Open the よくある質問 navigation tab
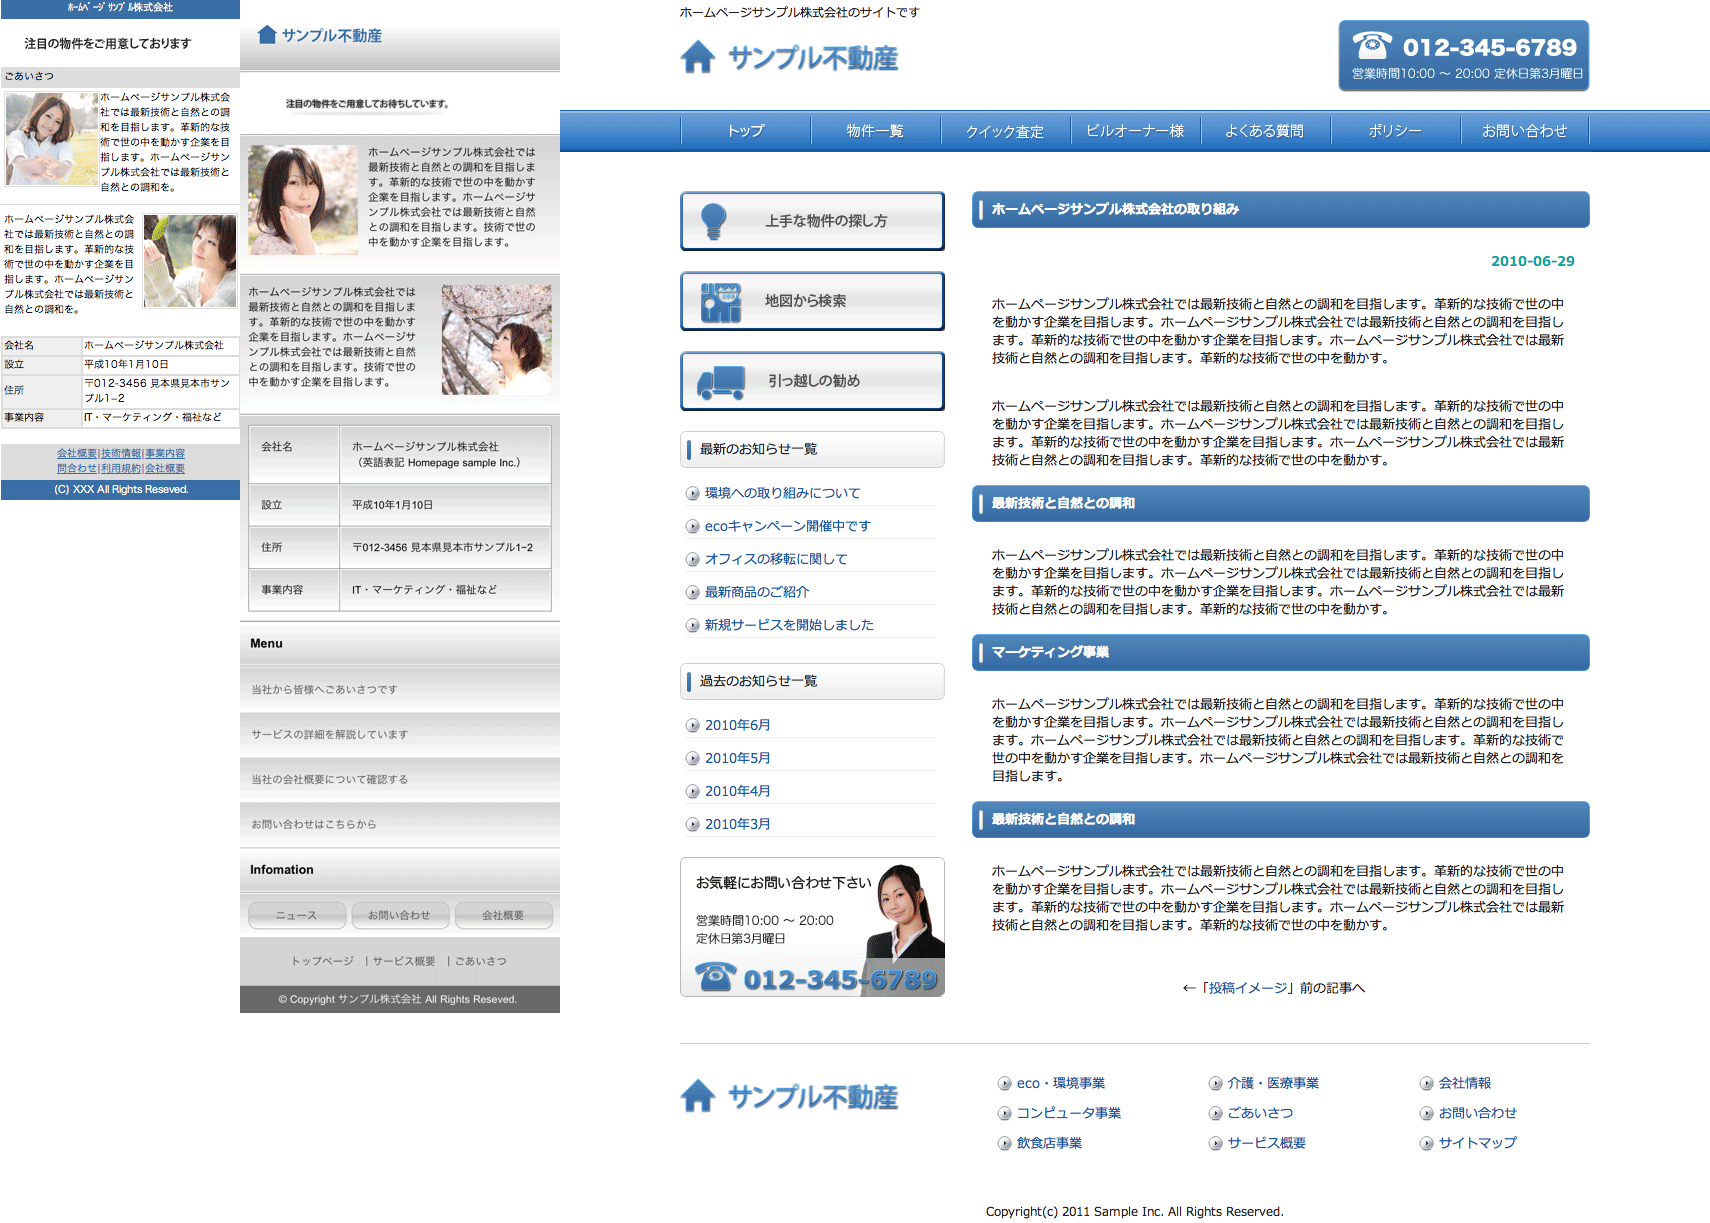The image size is (1710, 1223). (1264, 131)
